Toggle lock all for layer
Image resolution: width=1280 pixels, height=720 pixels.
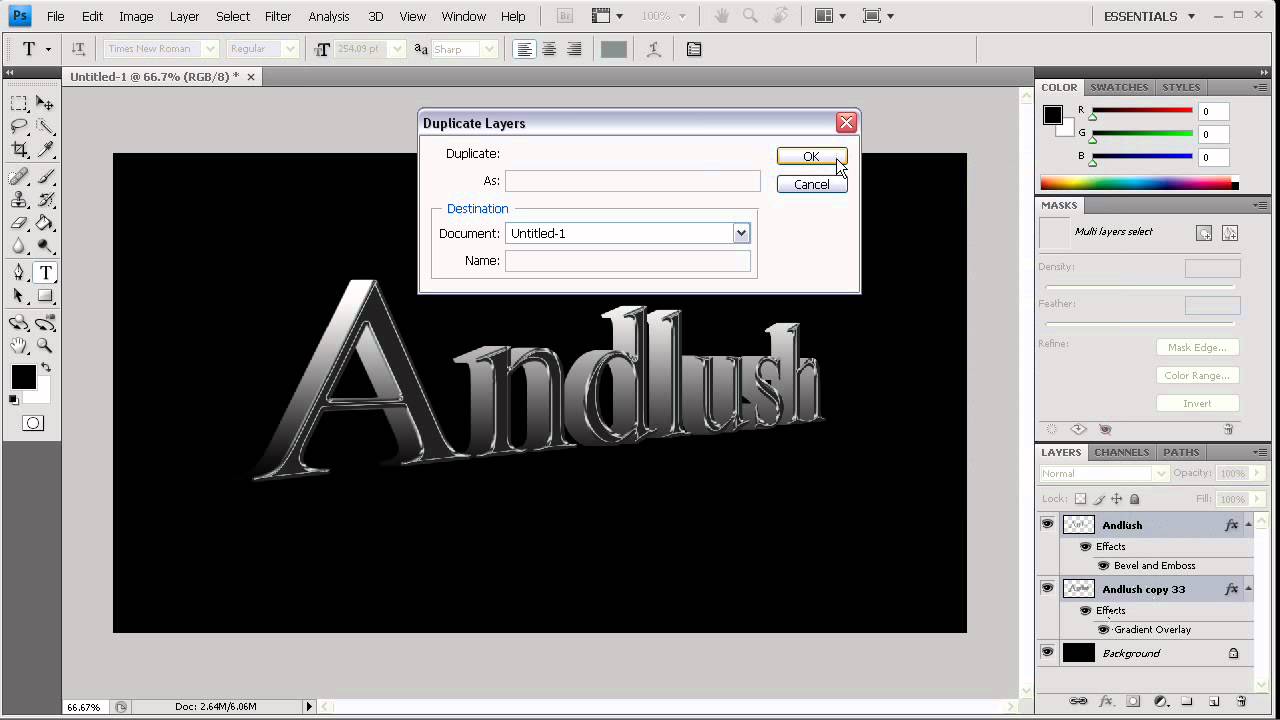pos(1134,499)
